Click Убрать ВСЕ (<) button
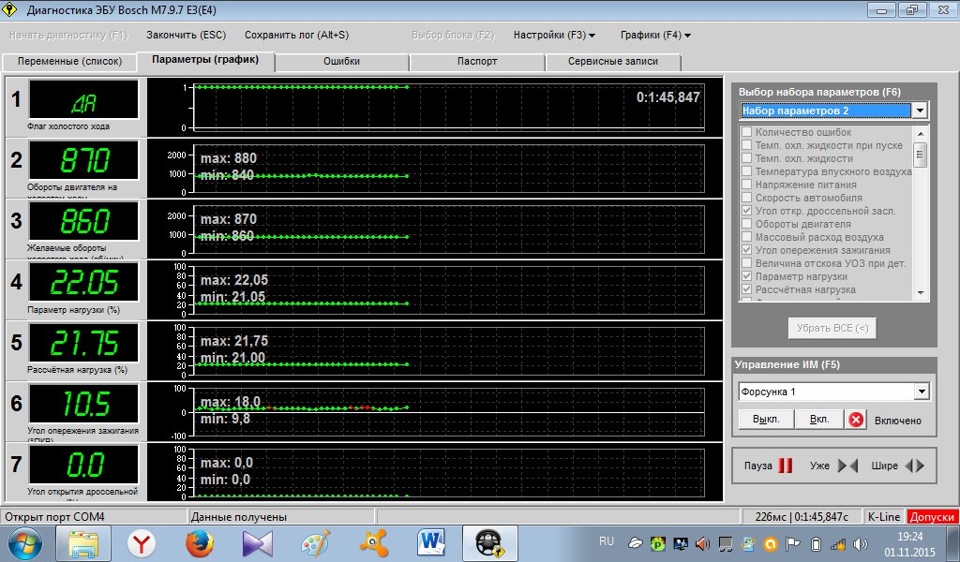960x562 pixels. (x=832, y=328)
